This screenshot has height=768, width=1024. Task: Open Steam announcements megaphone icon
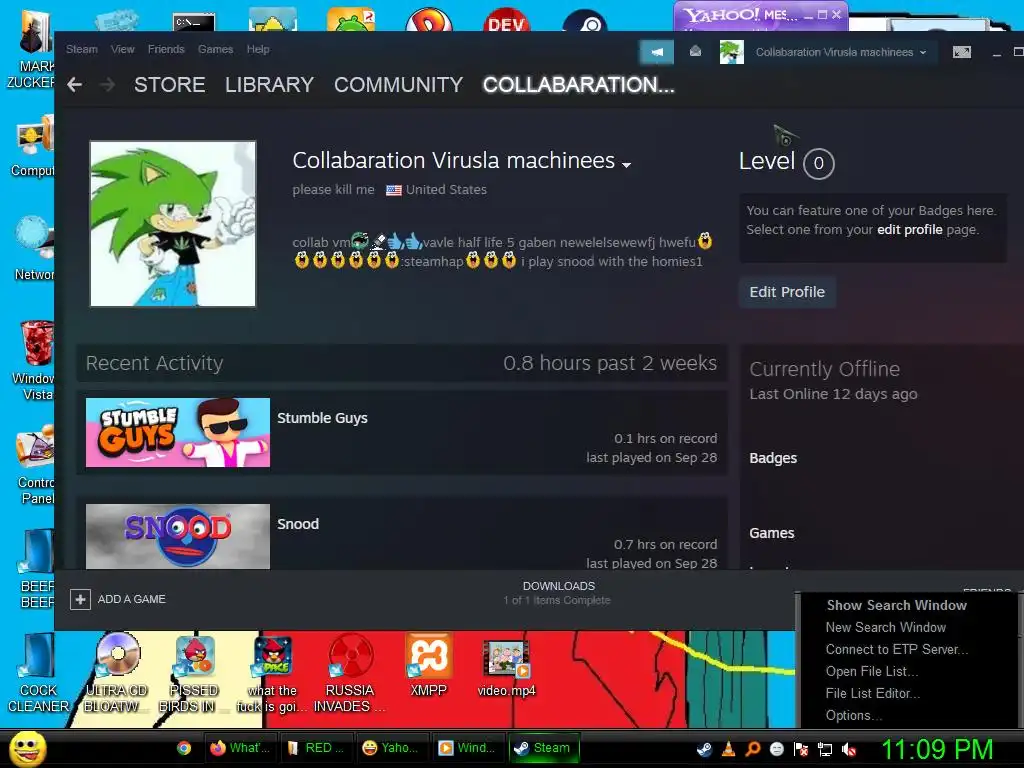tap(656, 52)
